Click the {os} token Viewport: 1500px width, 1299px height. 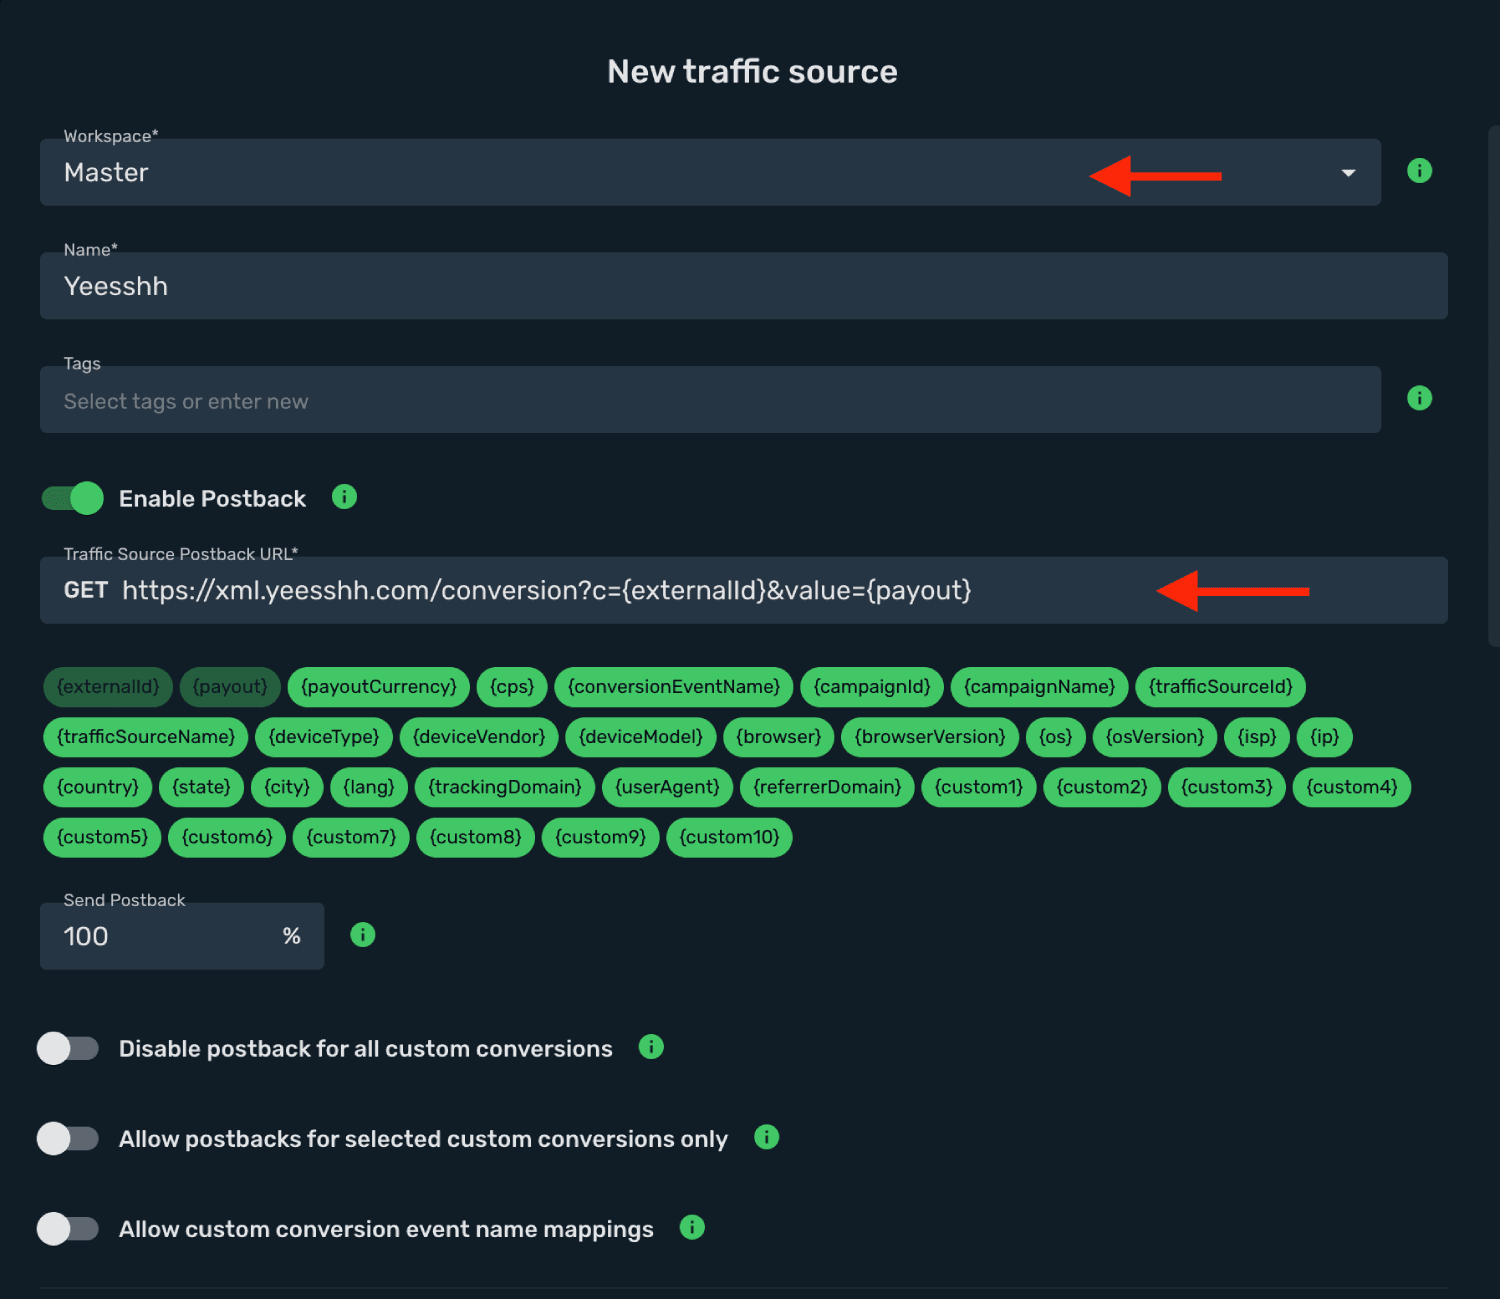pyautogui.click(x=1056, y=737)
